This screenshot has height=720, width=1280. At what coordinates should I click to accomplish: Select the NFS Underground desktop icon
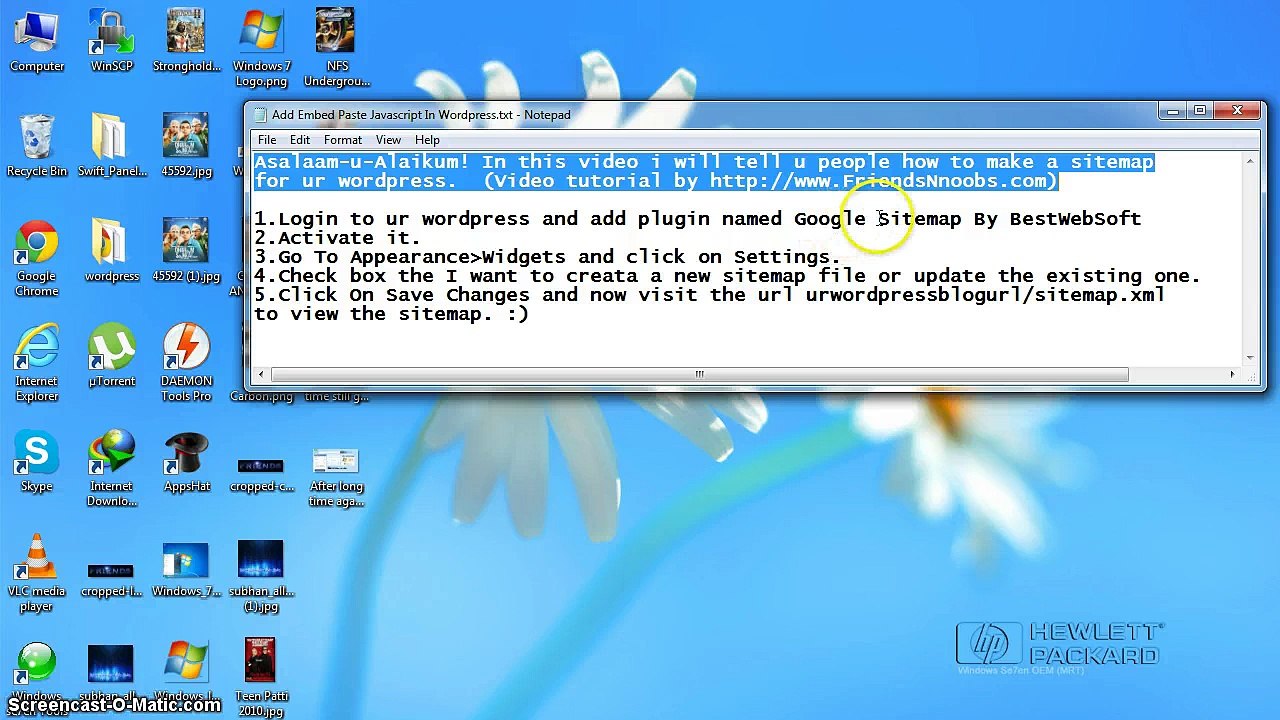point(337,48)
